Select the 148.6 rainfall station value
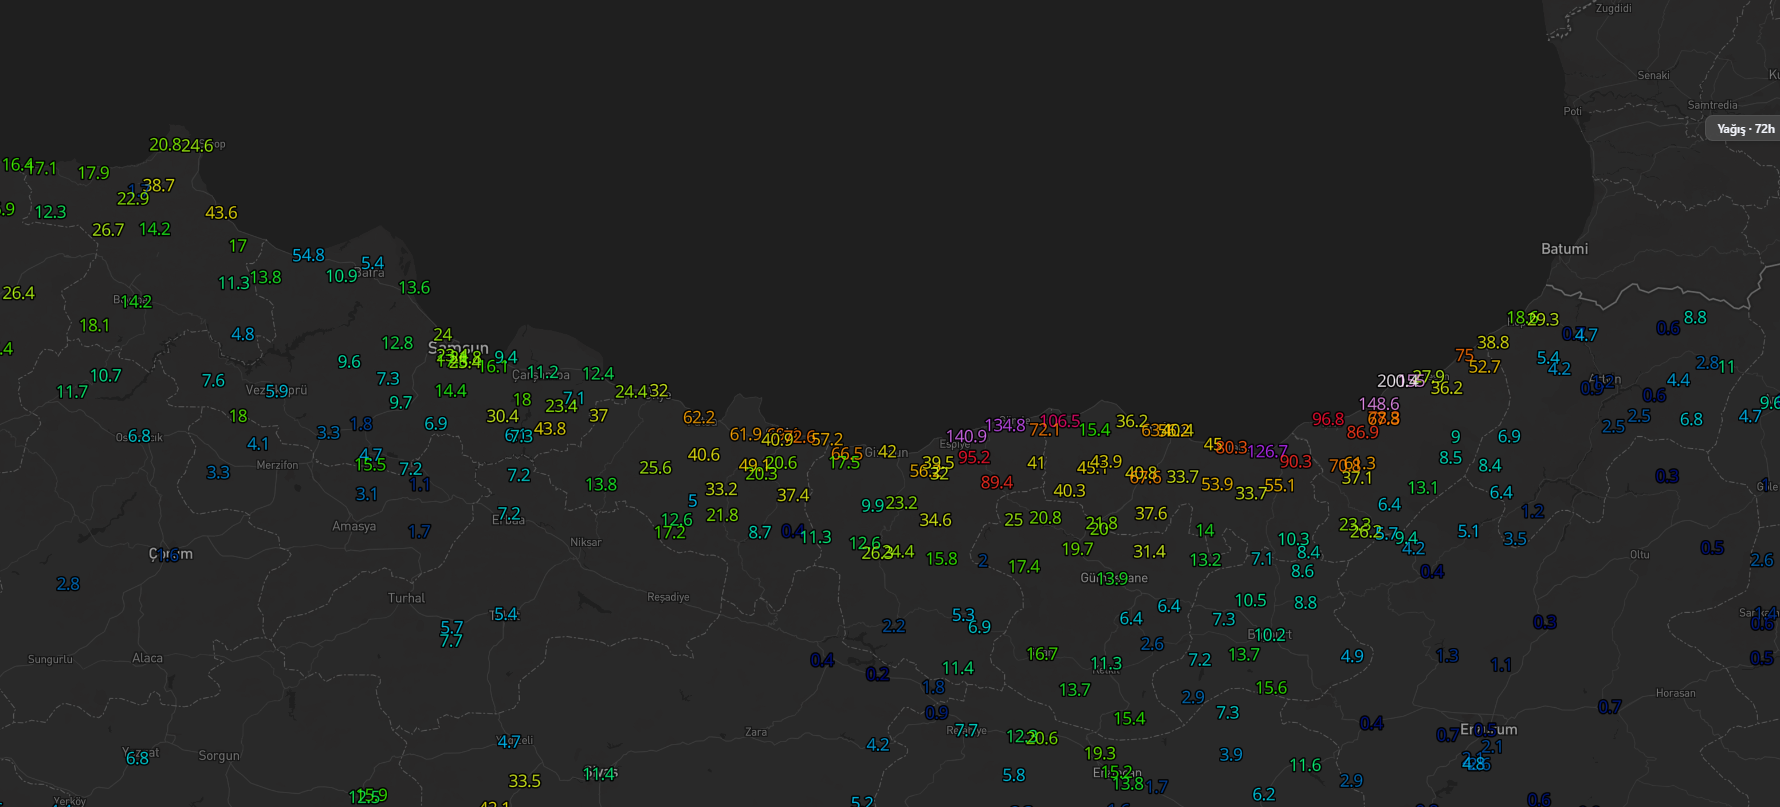The height and width of the screenshot is (807, 1780). click(1378, 404)
